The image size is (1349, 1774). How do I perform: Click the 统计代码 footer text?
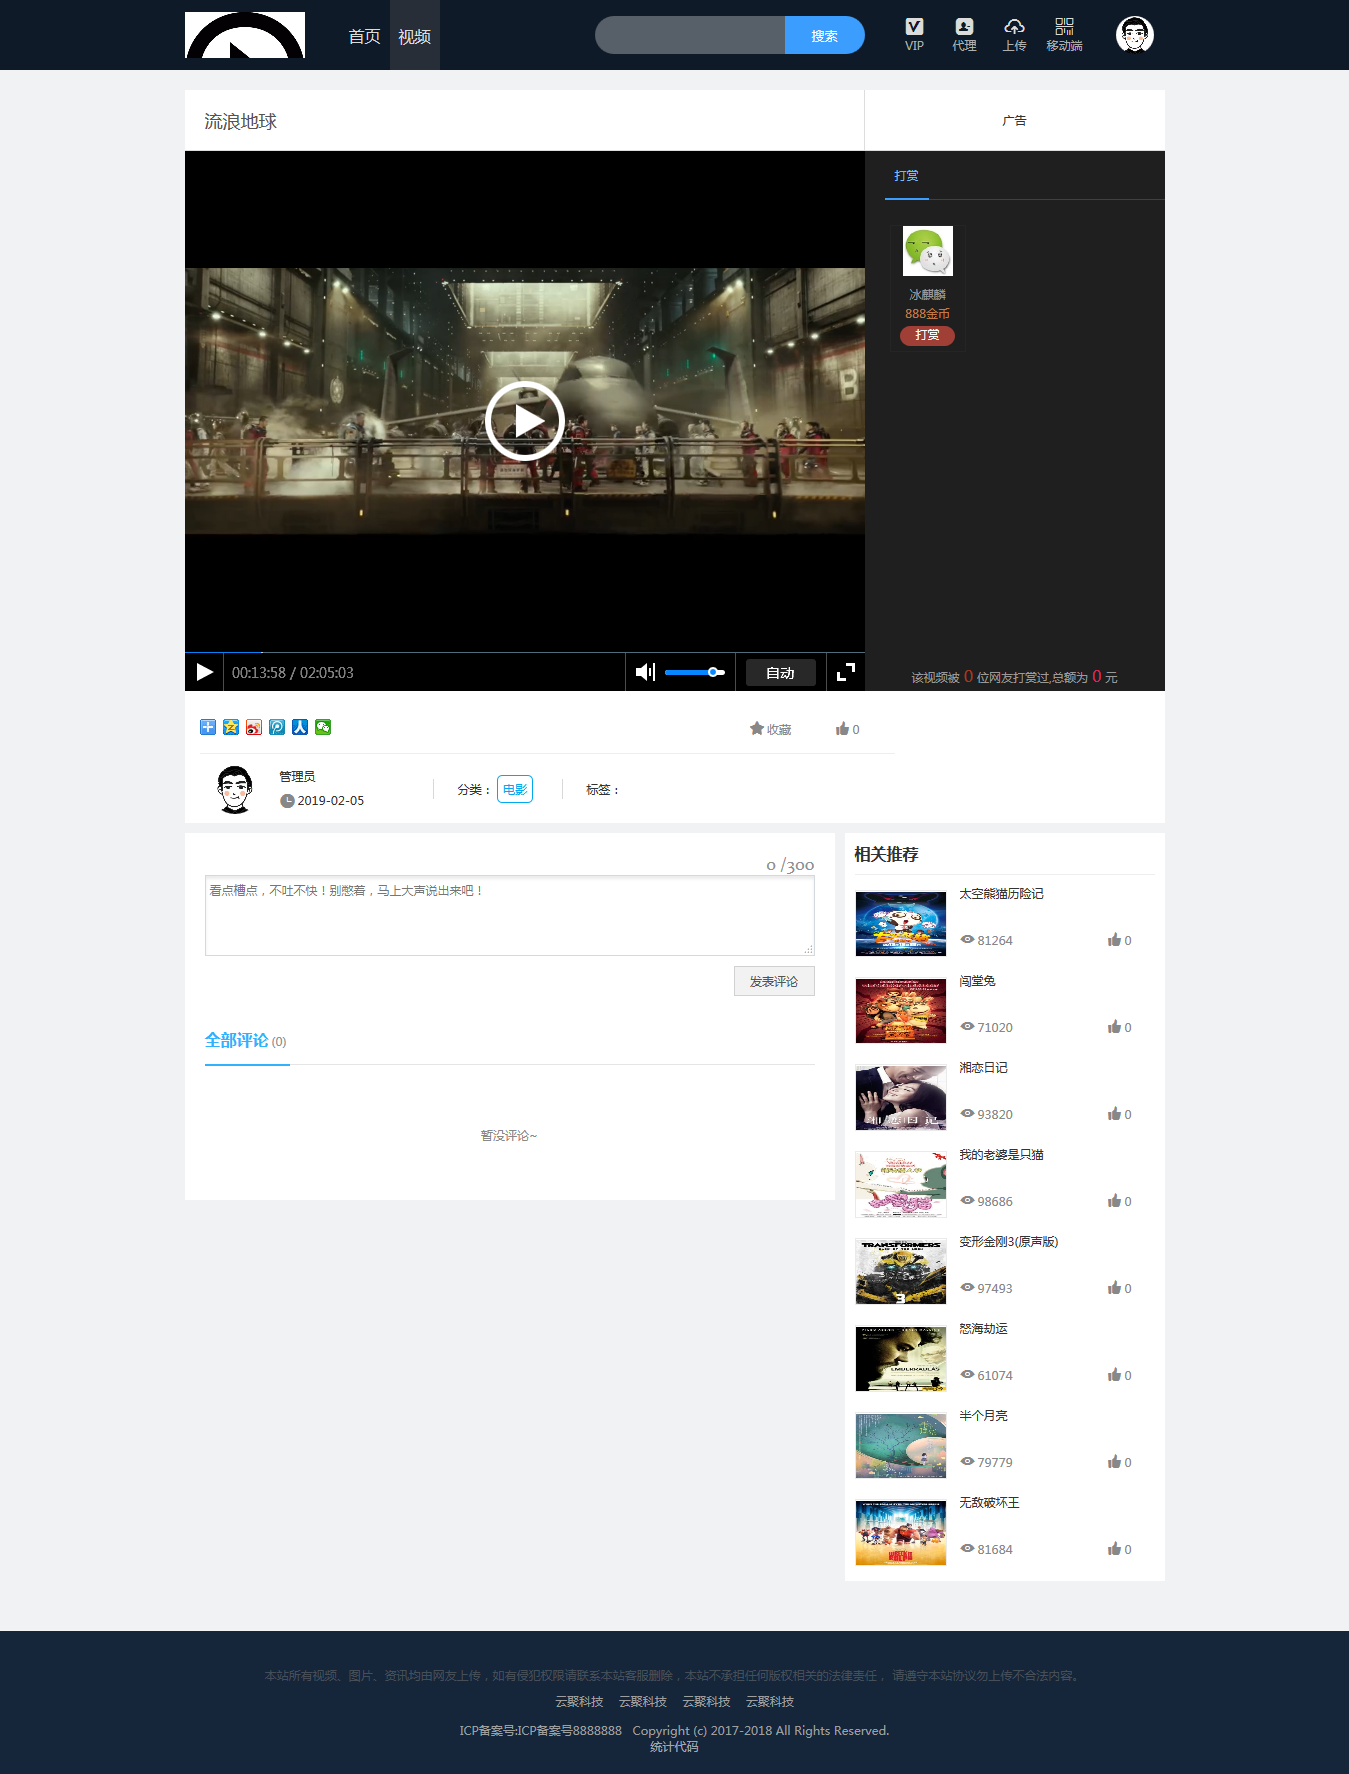click(x=674, y=1747)
